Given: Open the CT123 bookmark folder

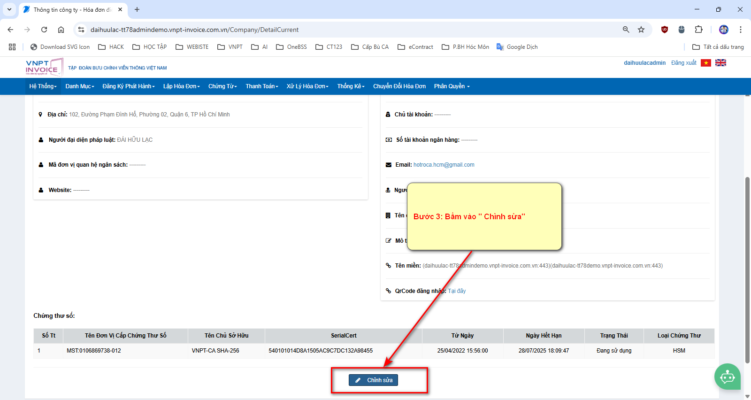Looking at the screenshot, I should pos(329,47).
